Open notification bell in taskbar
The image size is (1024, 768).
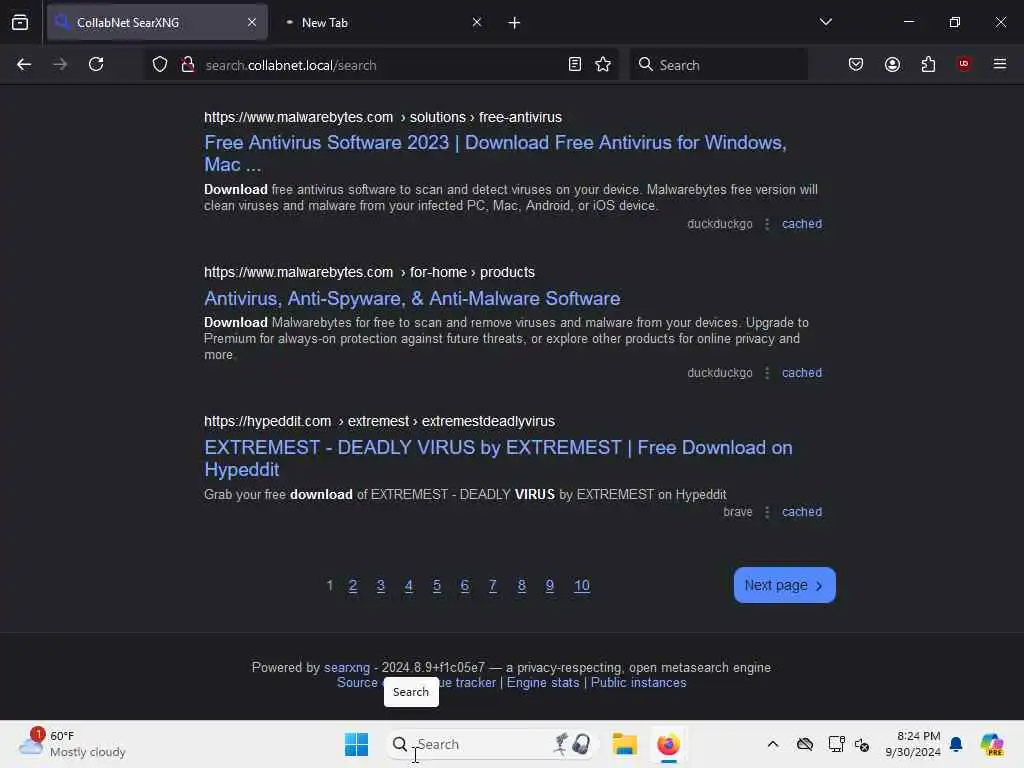click(x=956, y=744)
